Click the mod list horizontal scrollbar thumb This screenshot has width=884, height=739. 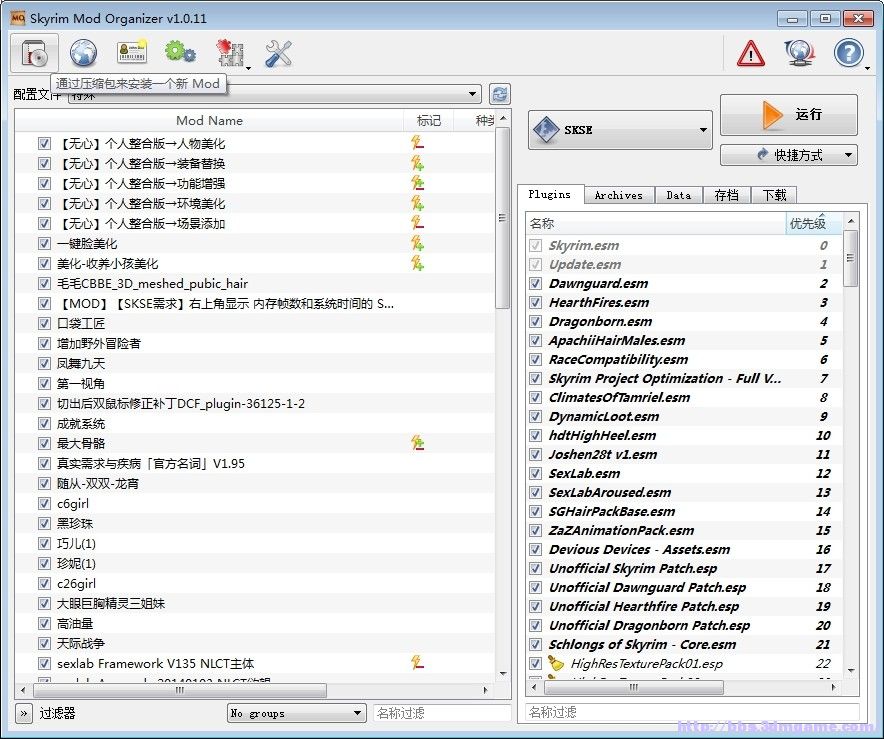coord(179,689)
